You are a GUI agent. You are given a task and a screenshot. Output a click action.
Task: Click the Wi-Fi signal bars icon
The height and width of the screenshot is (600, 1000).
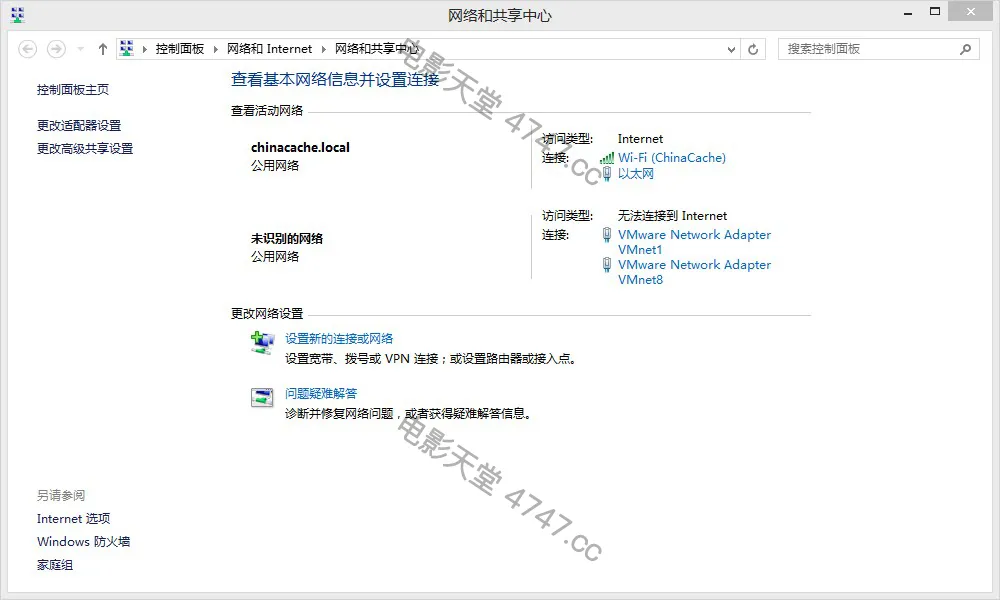click(x=606, y=158)
